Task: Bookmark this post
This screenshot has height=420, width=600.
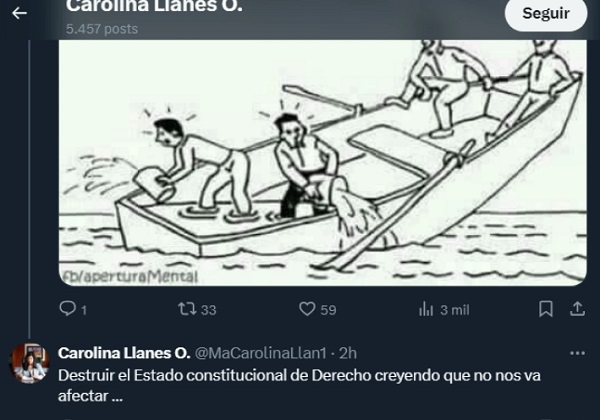Action: point(546,309)
